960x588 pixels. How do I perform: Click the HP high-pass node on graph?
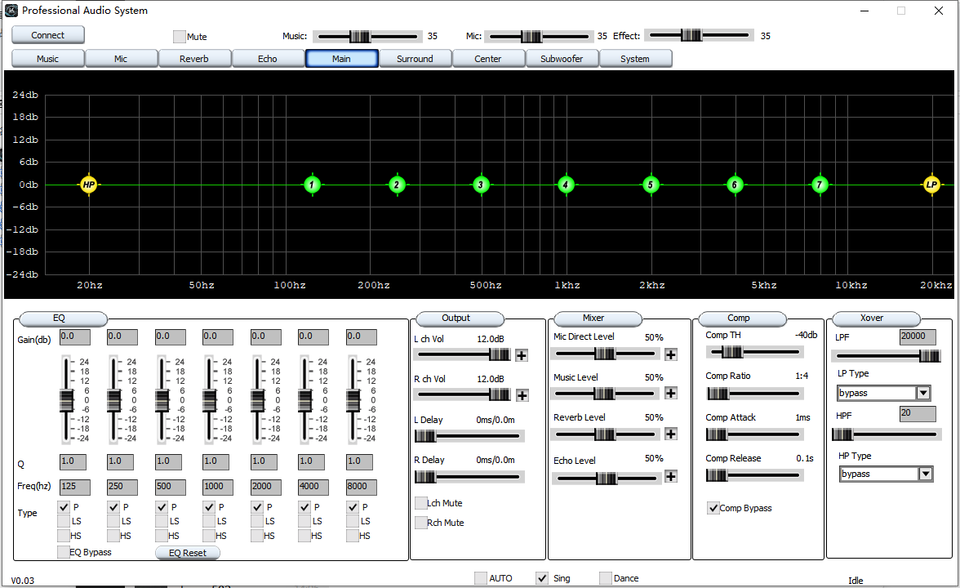coord(88,185)
